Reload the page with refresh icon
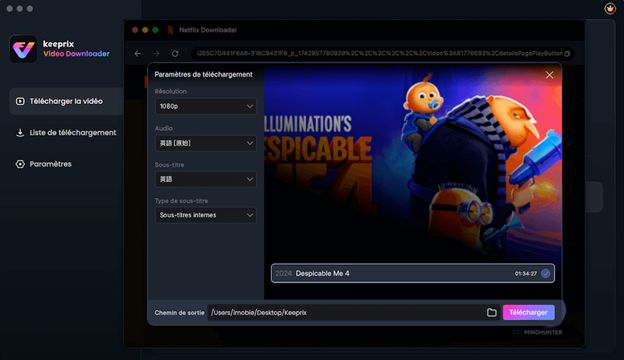The width and height of the screenshot is (624, 360). pyautogui.click(x=175, y=53)
